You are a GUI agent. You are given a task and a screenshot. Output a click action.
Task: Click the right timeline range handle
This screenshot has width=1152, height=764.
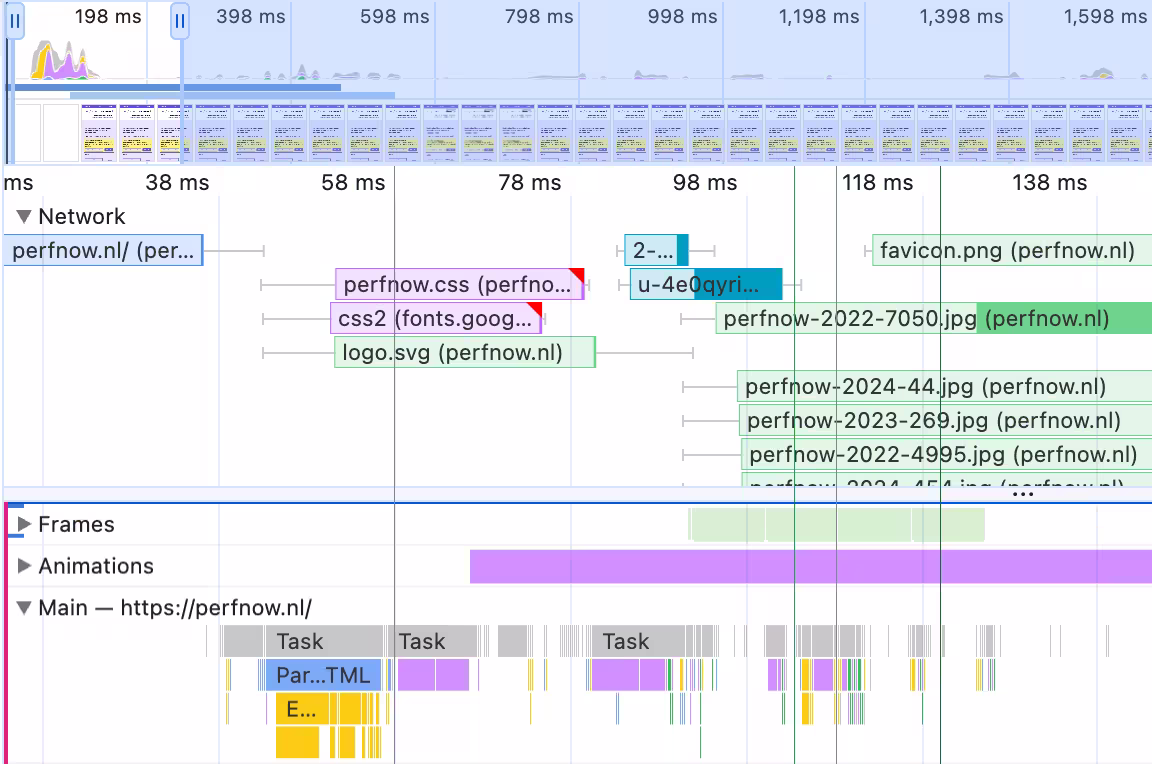point(179,22)
